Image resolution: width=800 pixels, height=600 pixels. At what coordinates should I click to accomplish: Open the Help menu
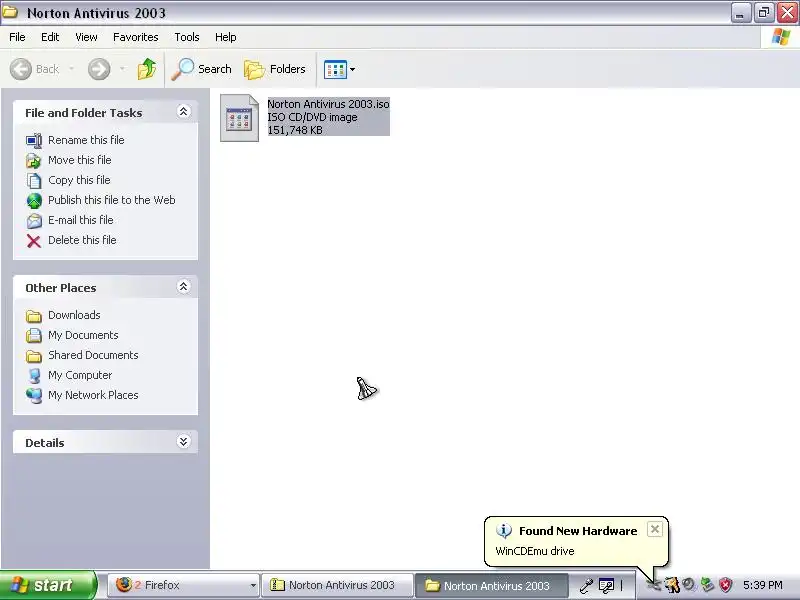click(x=226, y=37)
